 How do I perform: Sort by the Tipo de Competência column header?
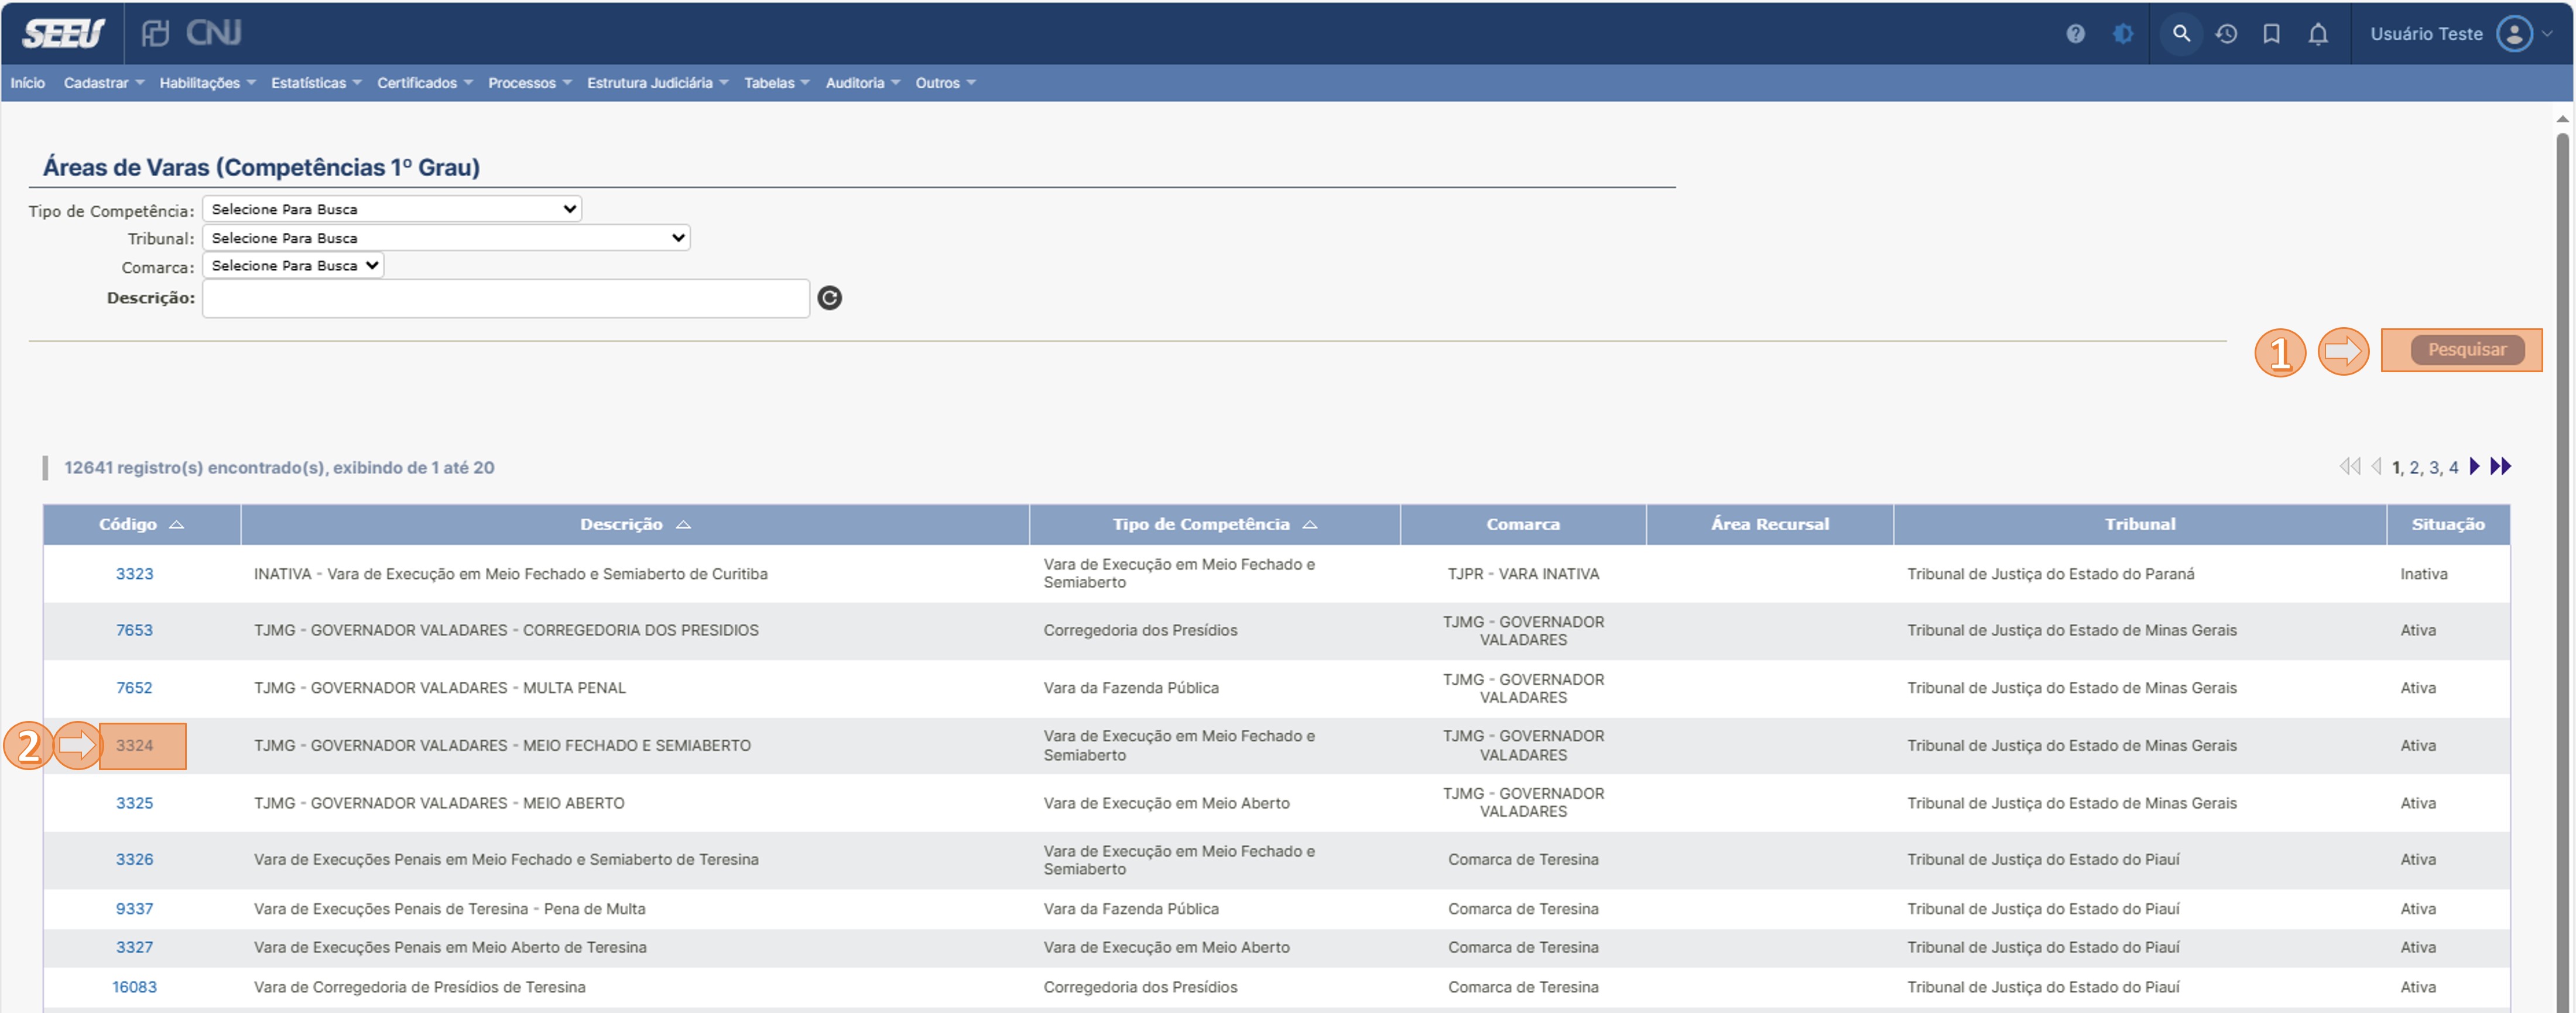tap(1214, 524)
